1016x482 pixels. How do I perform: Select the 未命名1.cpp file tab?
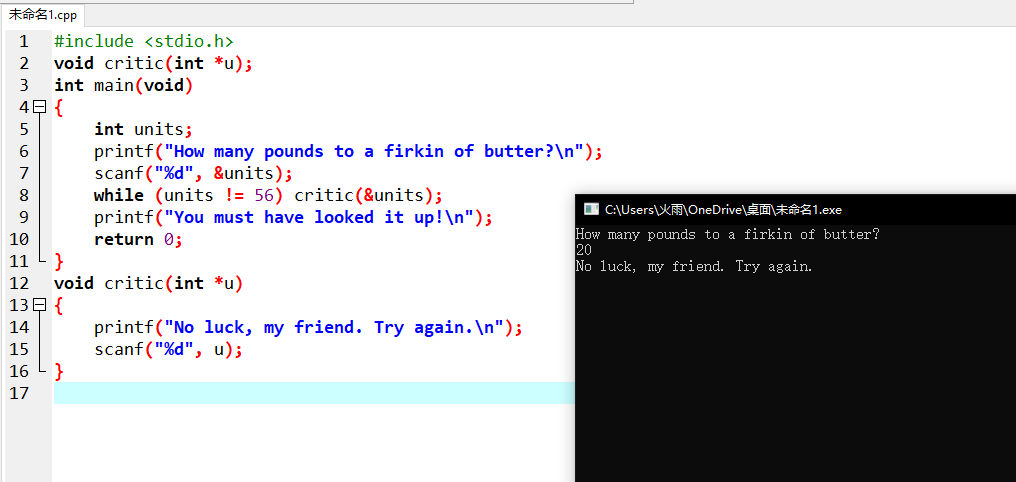pyautogui.click(x=43, y=15)
